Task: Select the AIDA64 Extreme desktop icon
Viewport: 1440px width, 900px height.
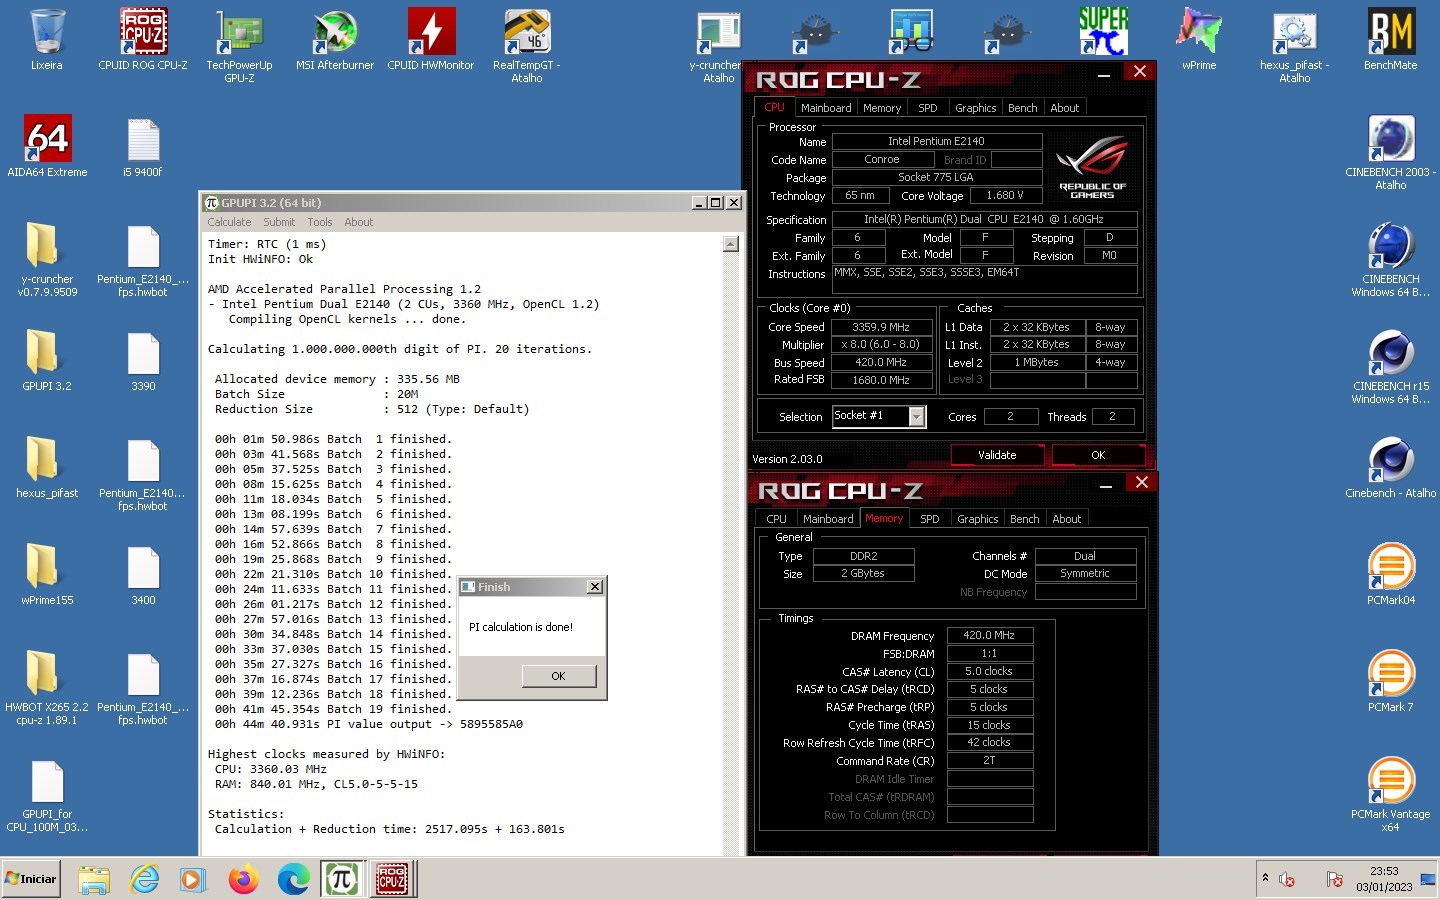Action: click(x=47, y=147)
